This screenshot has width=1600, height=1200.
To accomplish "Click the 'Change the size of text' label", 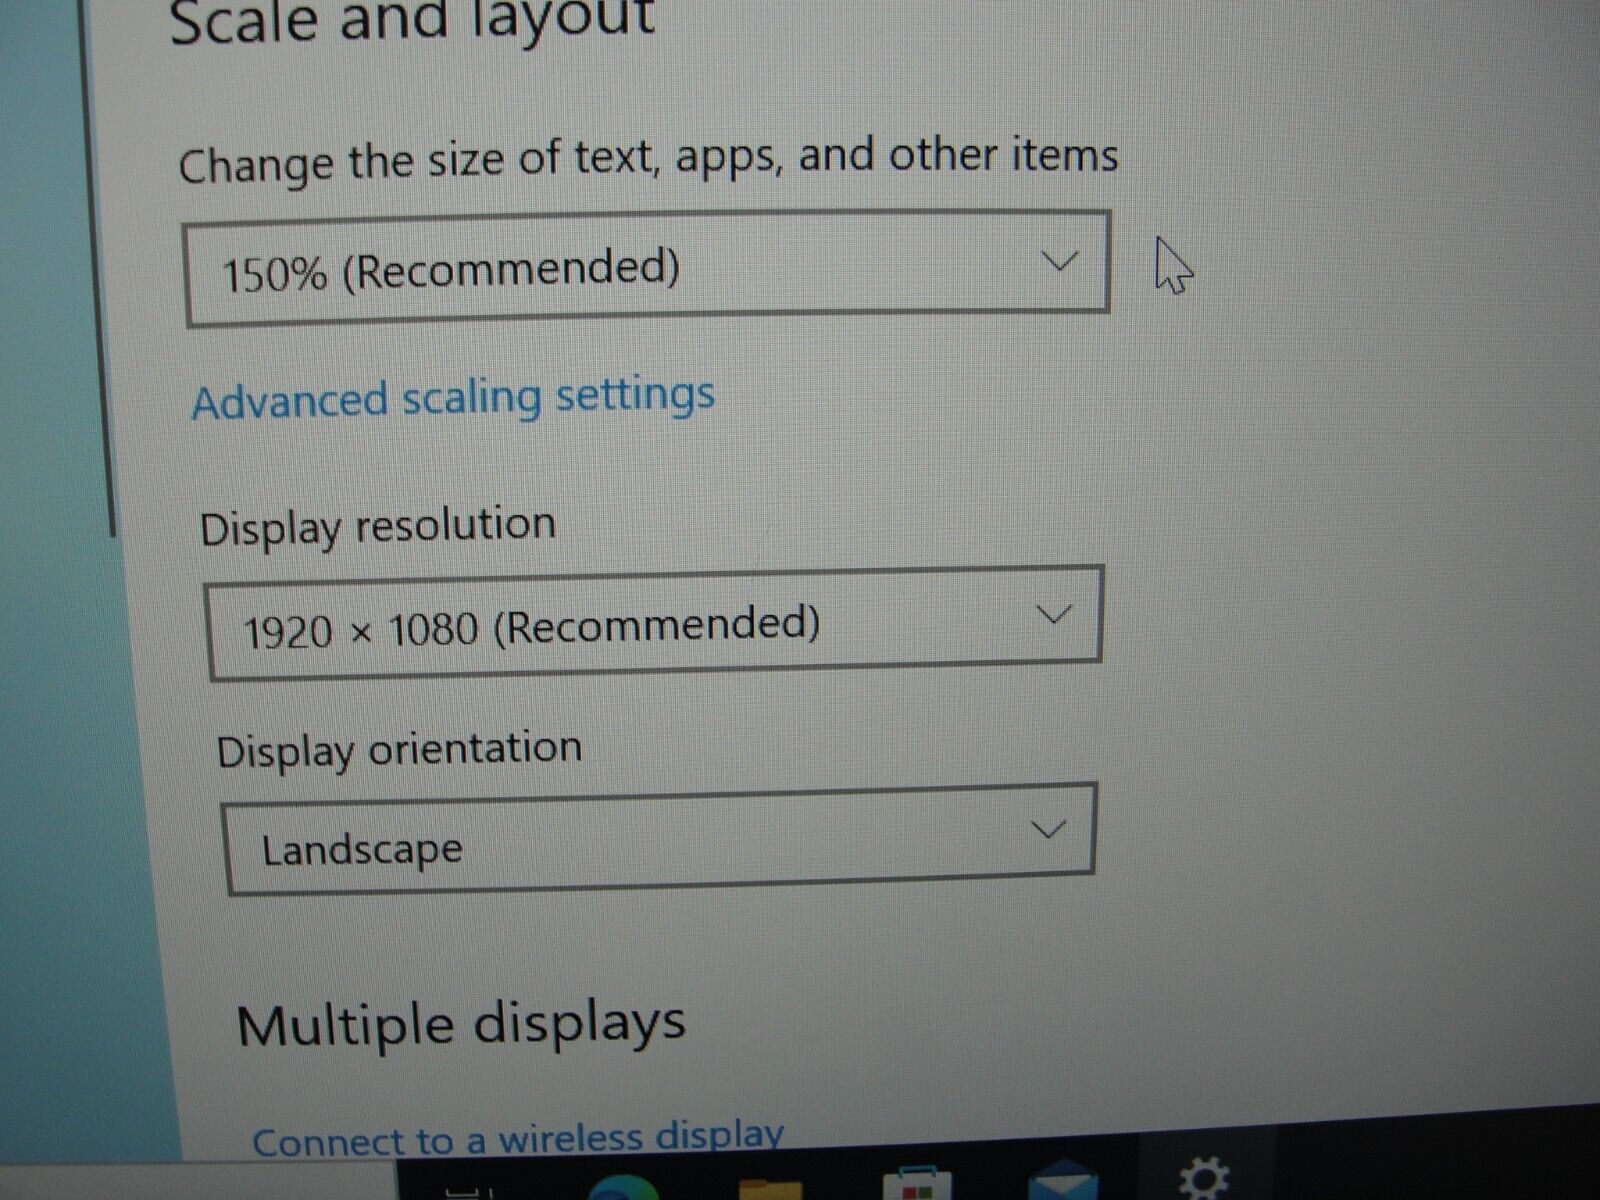I will (x=648, y=160).
